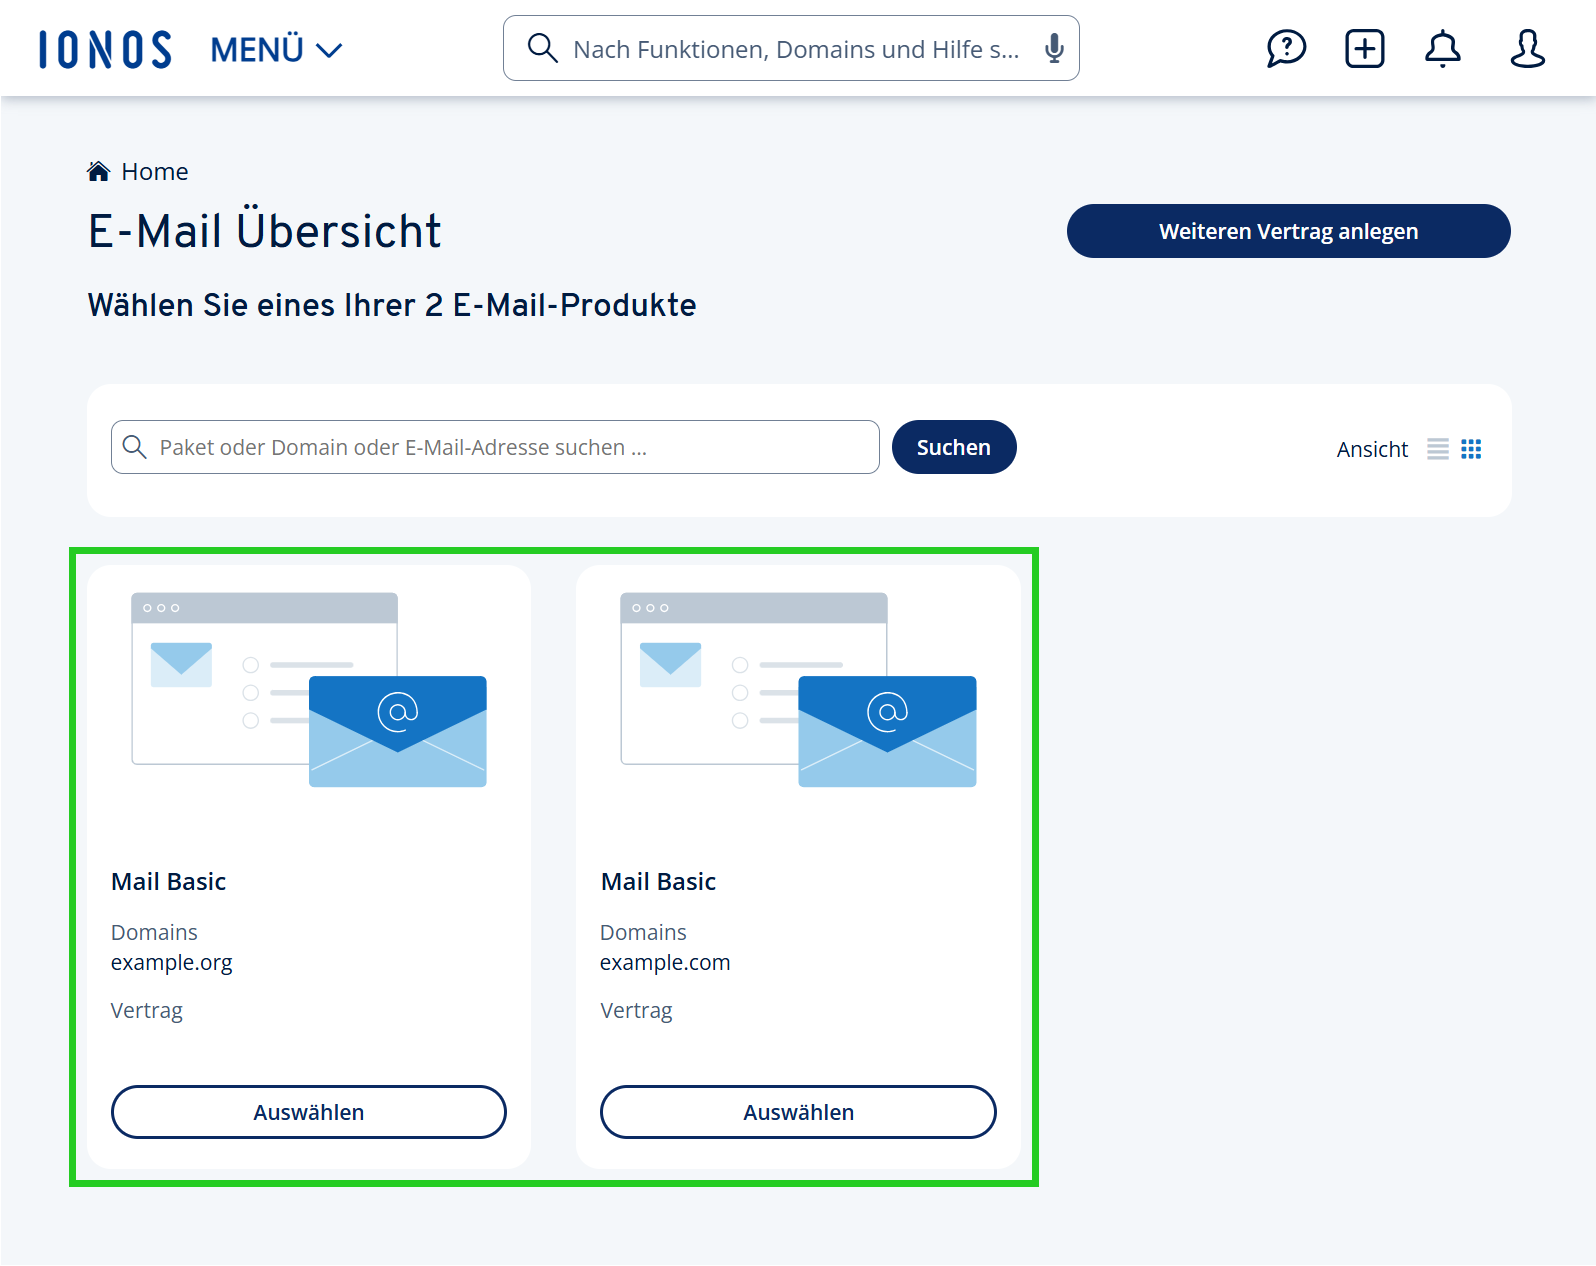The height and width of the screenshot is (1266, 1596).
Task: Click the E-Mail Übersicht heading
Action: pos(265,231)
